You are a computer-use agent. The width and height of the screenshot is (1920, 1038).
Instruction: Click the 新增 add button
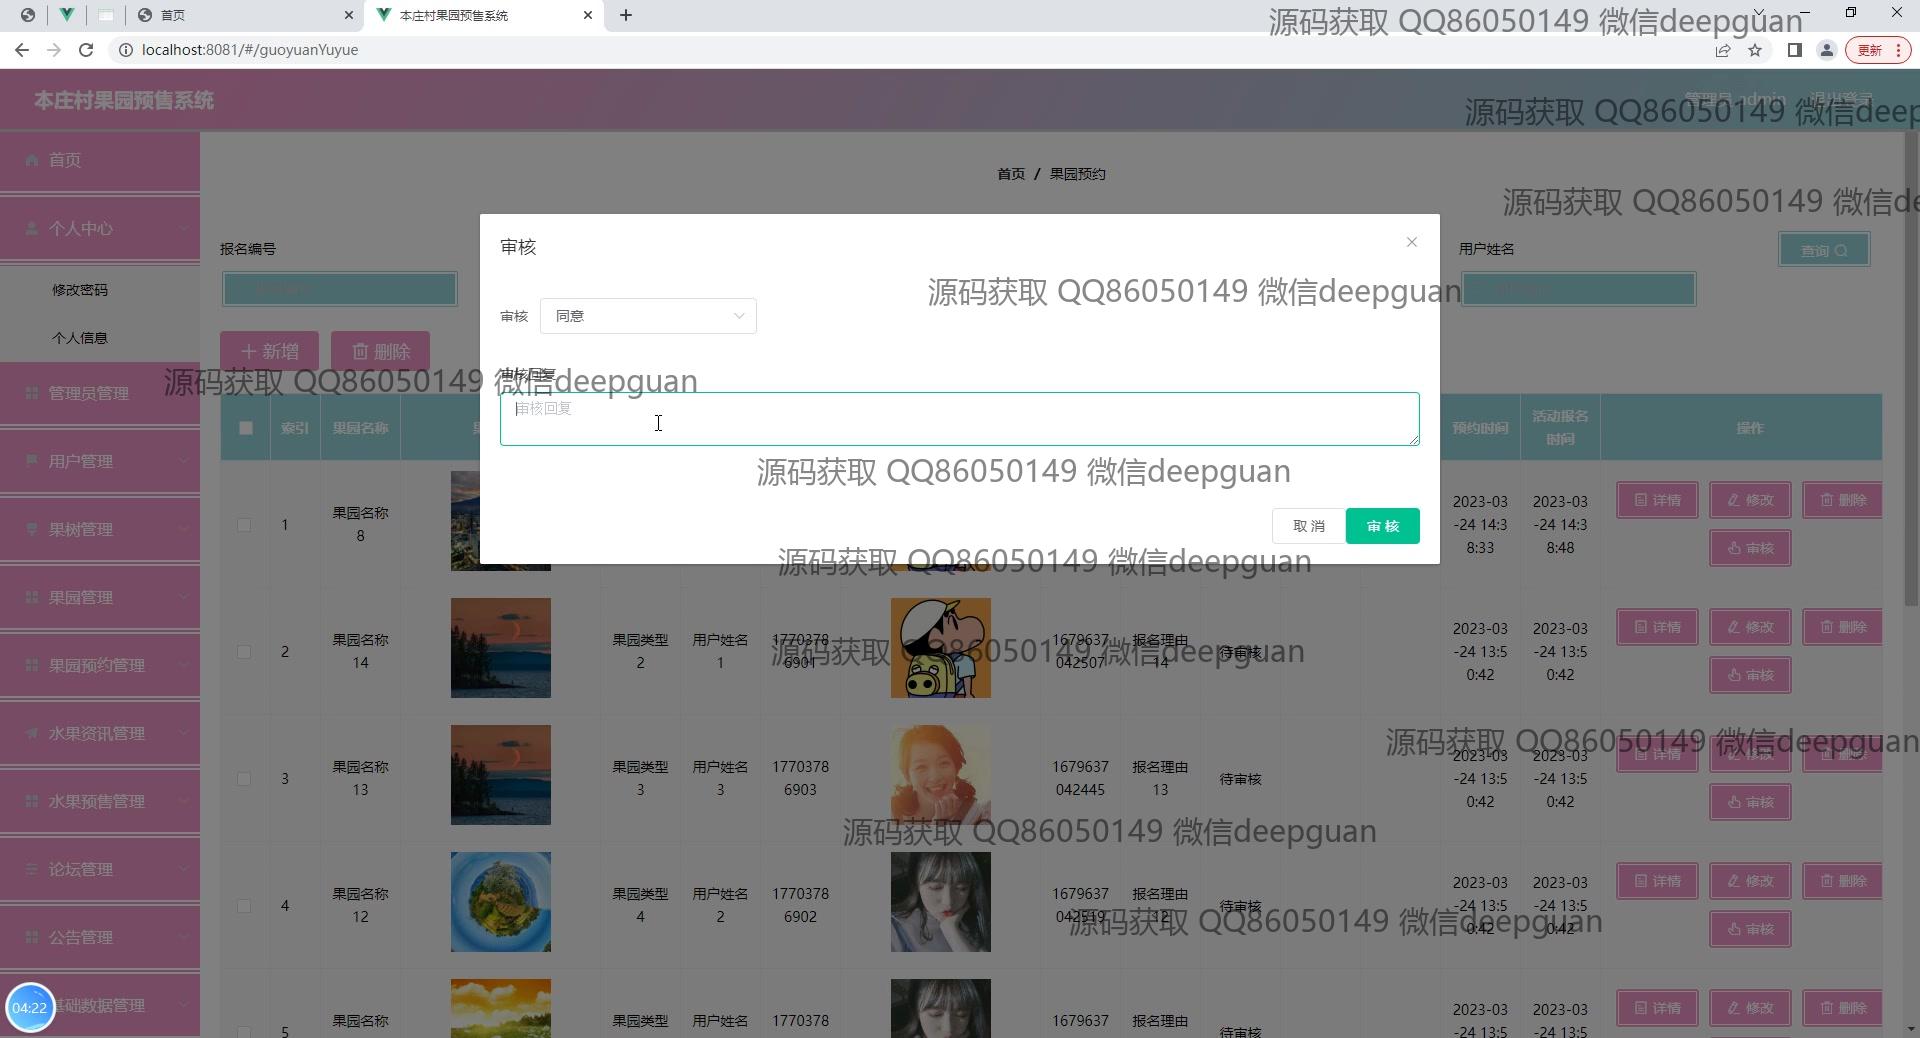270,351
